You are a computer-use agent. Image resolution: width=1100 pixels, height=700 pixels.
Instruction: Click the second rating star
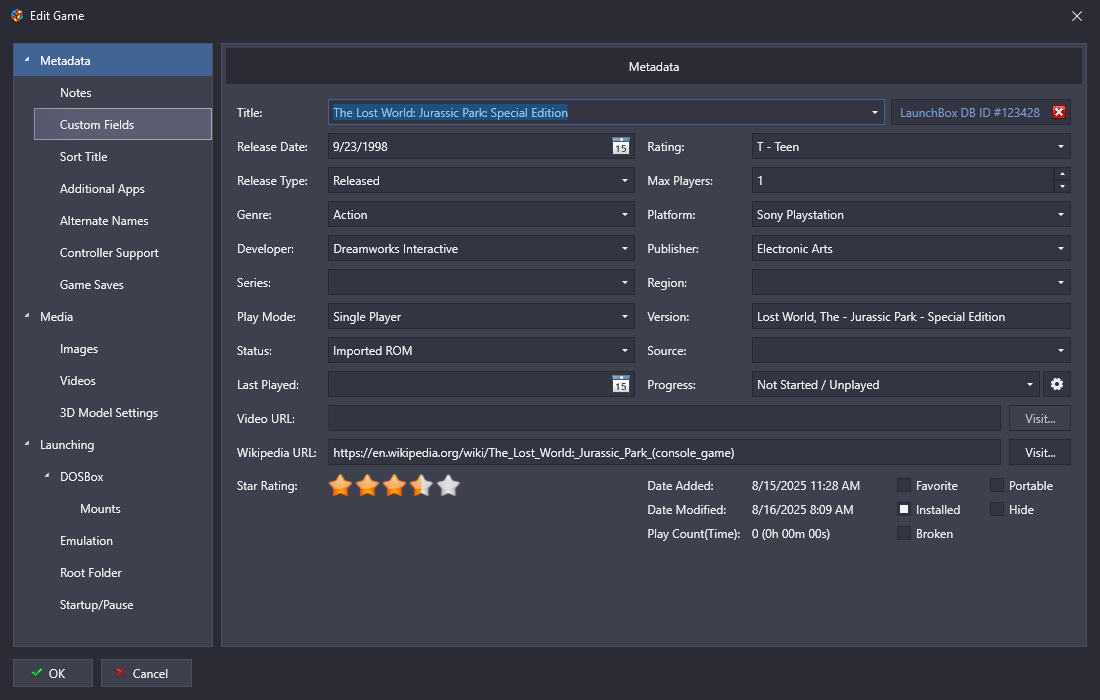tap(368, 485)
